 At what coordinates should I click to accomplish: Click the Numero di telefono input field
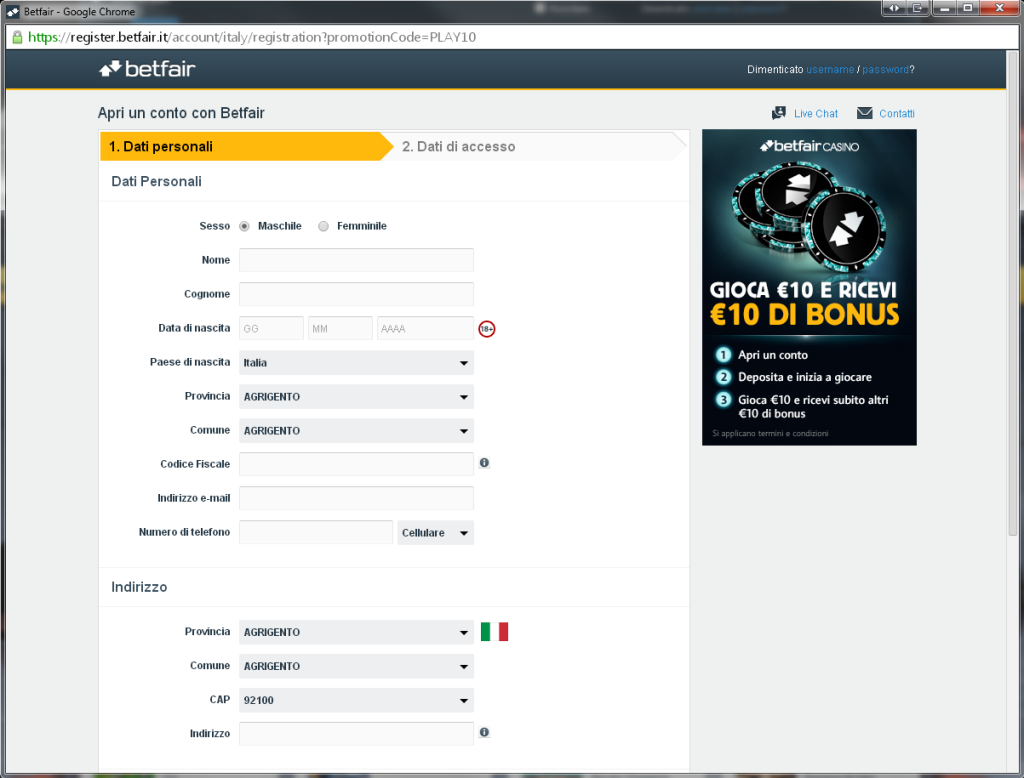(x=316, y=532)
